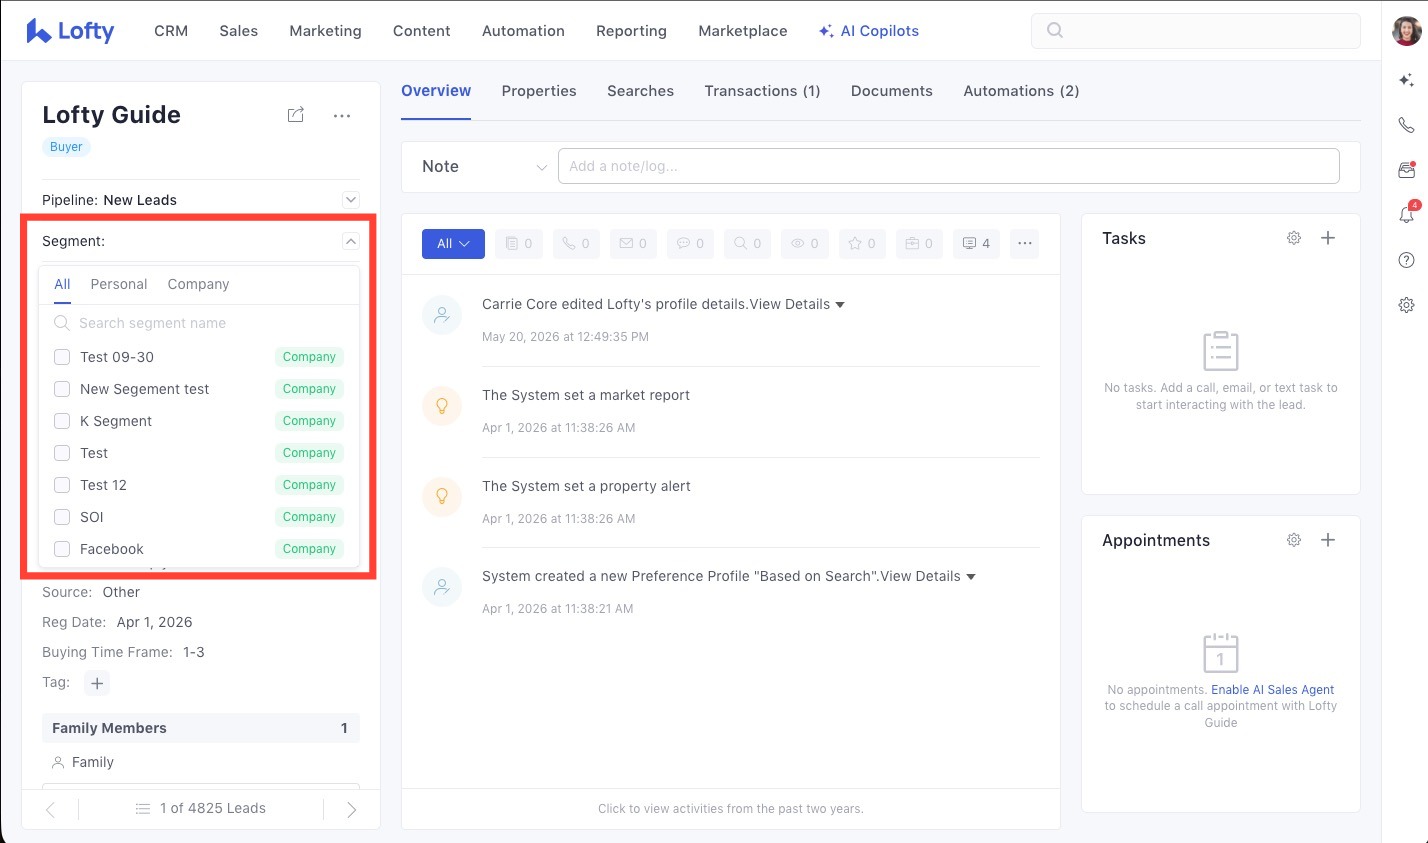The image size is (1428, 843).
Task: Collapse the Segment dropdown
Action: click(351, 241)
